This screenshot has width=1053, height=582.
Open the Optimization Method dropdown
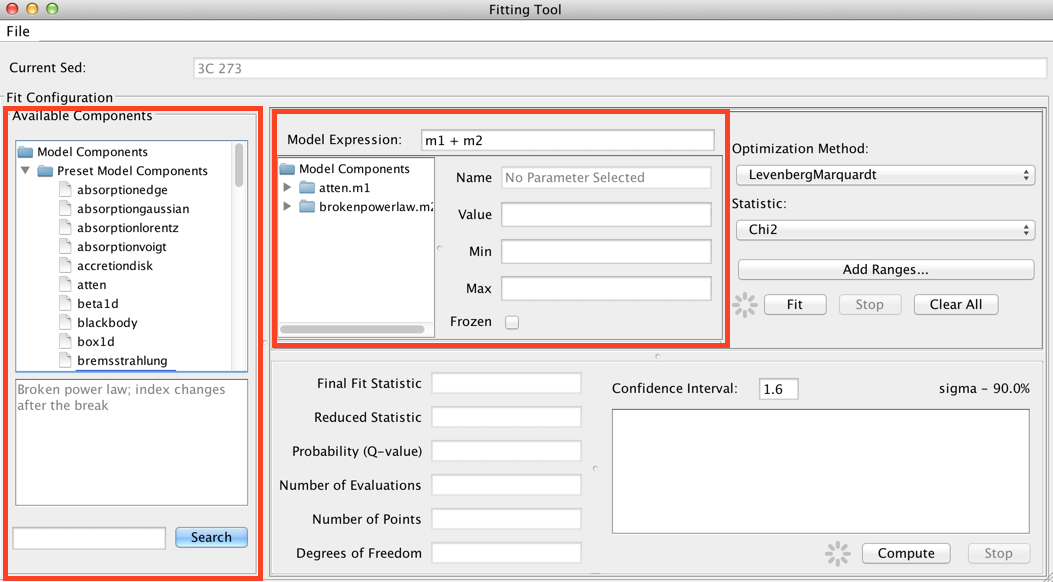[x=885, y=175]
